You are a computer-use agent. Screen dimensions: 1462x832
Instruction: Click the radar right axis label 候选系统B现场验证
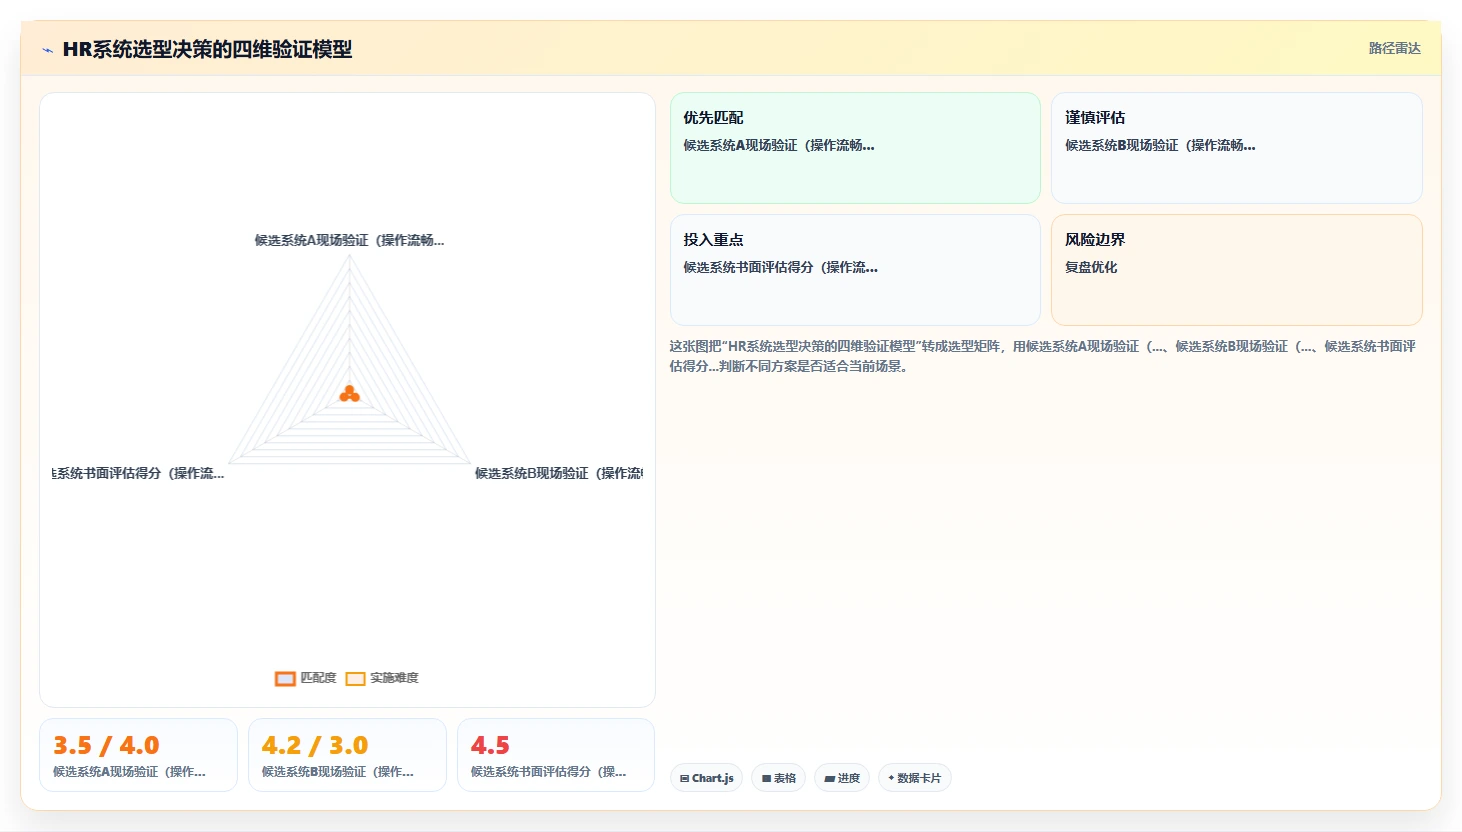tap(559, 473)
